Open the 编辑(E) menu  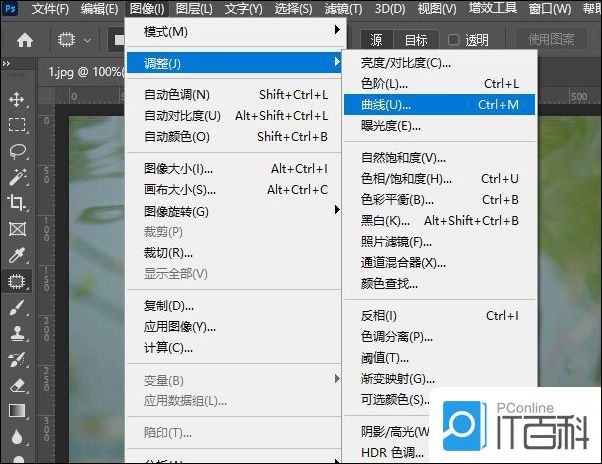click(x=99, y=8)
